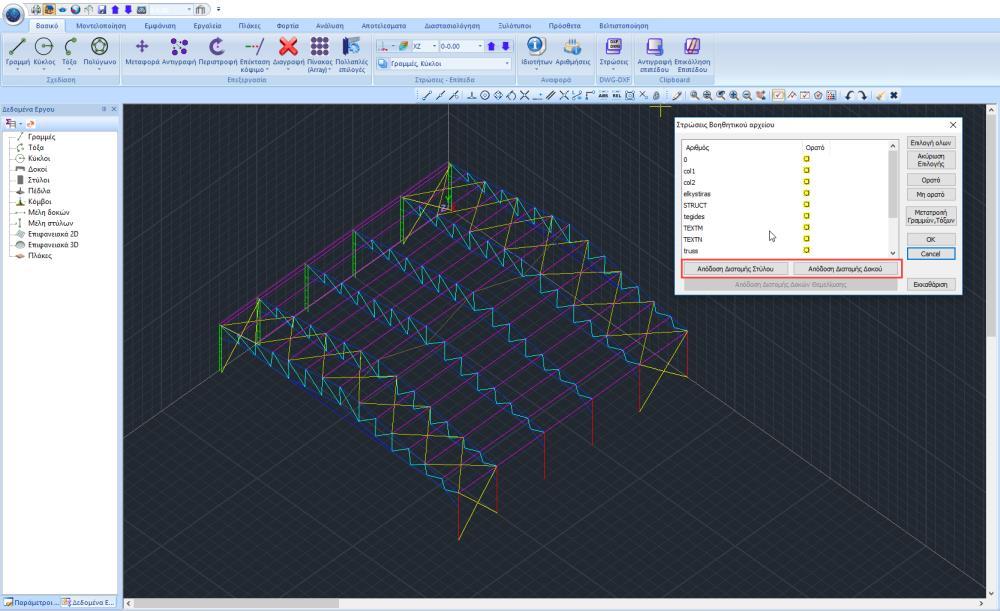The width and height of the screenshot is (1000, 611).
Task: Expand the Διαγραφή dropdown arrow below its label
Action: tap(288, 69)
